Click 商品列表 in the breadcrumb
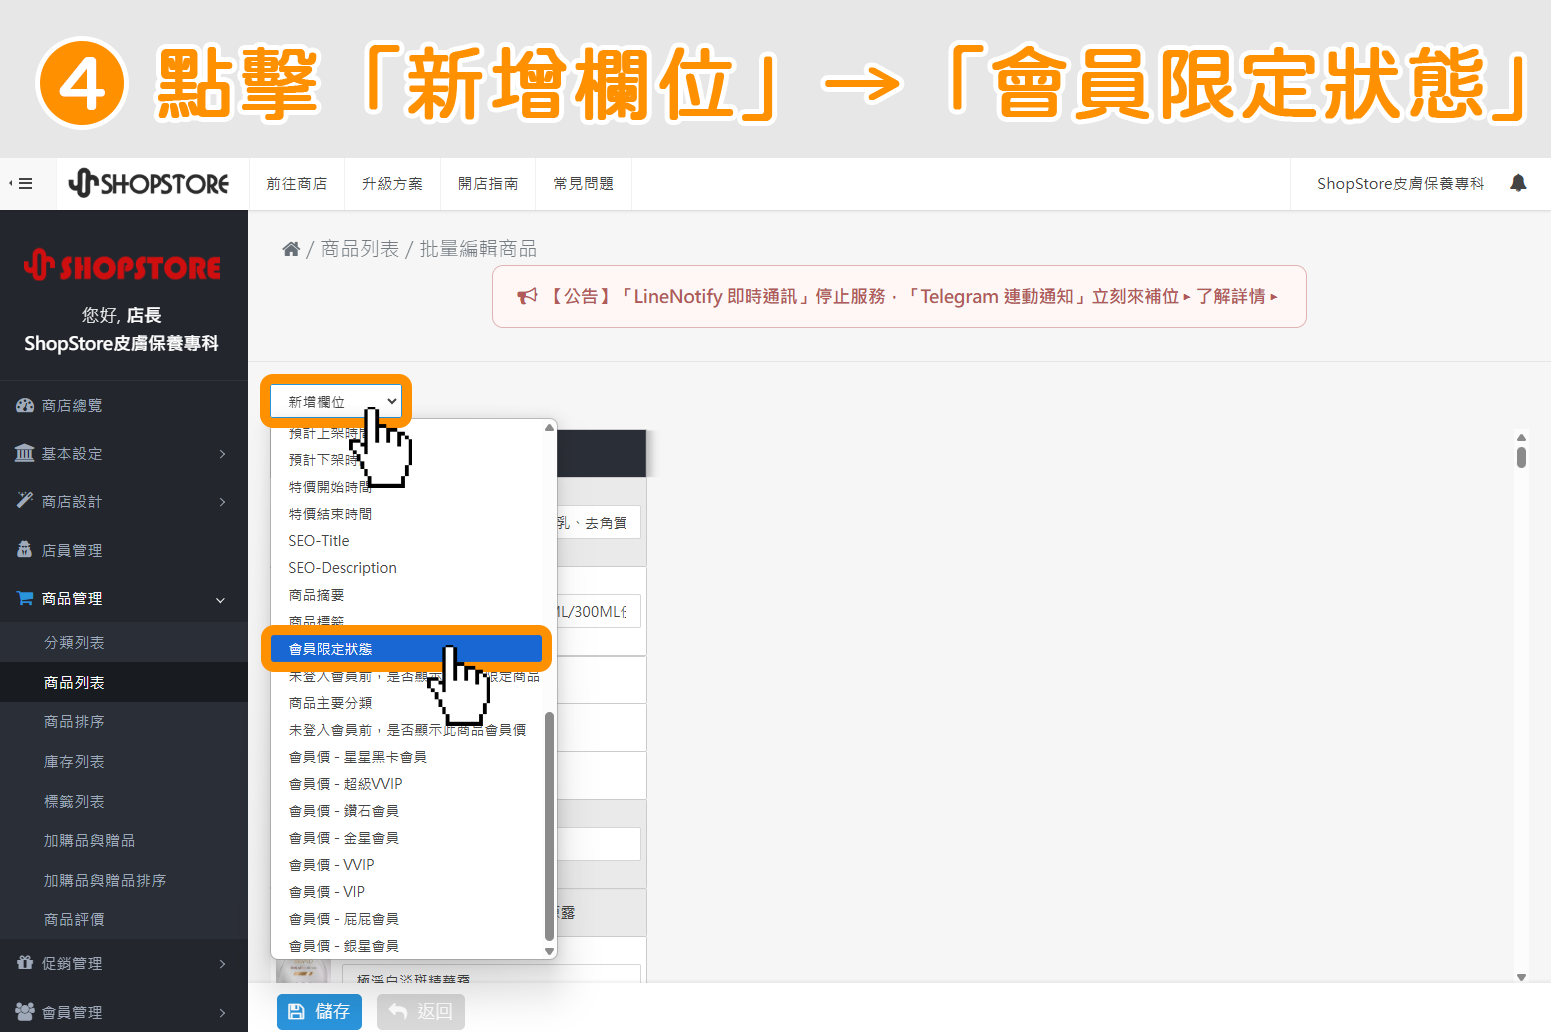Image resolution: width=1551 pixels, height=1032 pixels. [x=360, y=249]
